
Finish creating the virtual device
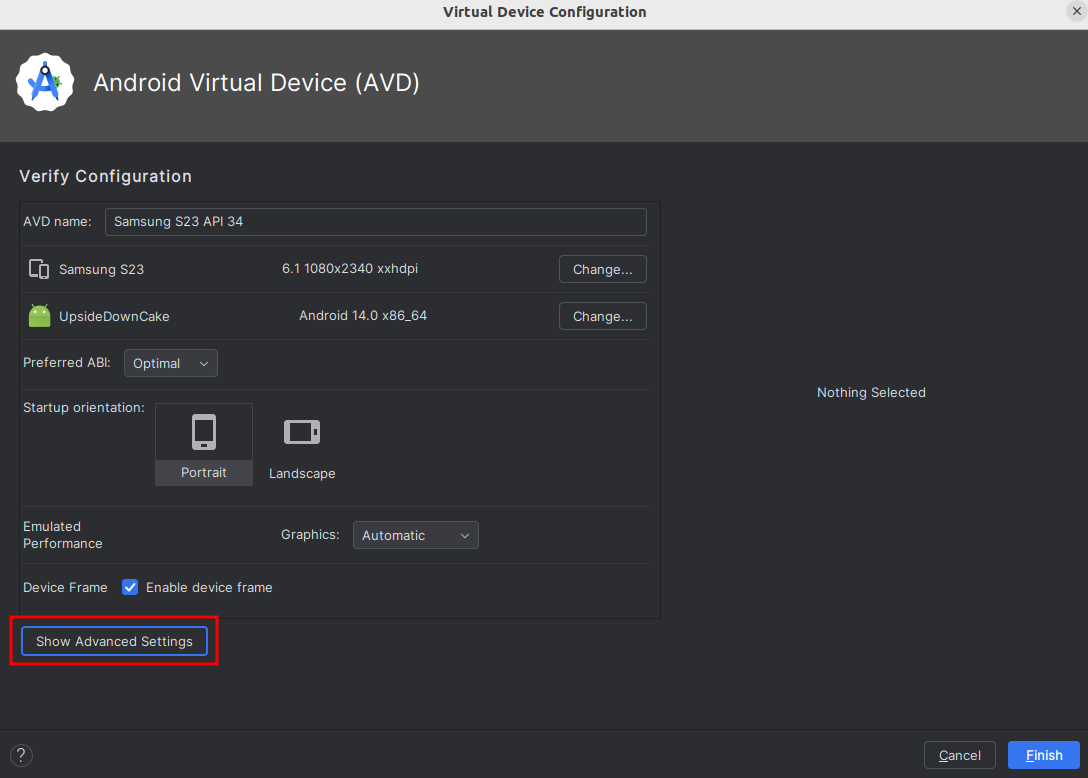coord(1044,755)
